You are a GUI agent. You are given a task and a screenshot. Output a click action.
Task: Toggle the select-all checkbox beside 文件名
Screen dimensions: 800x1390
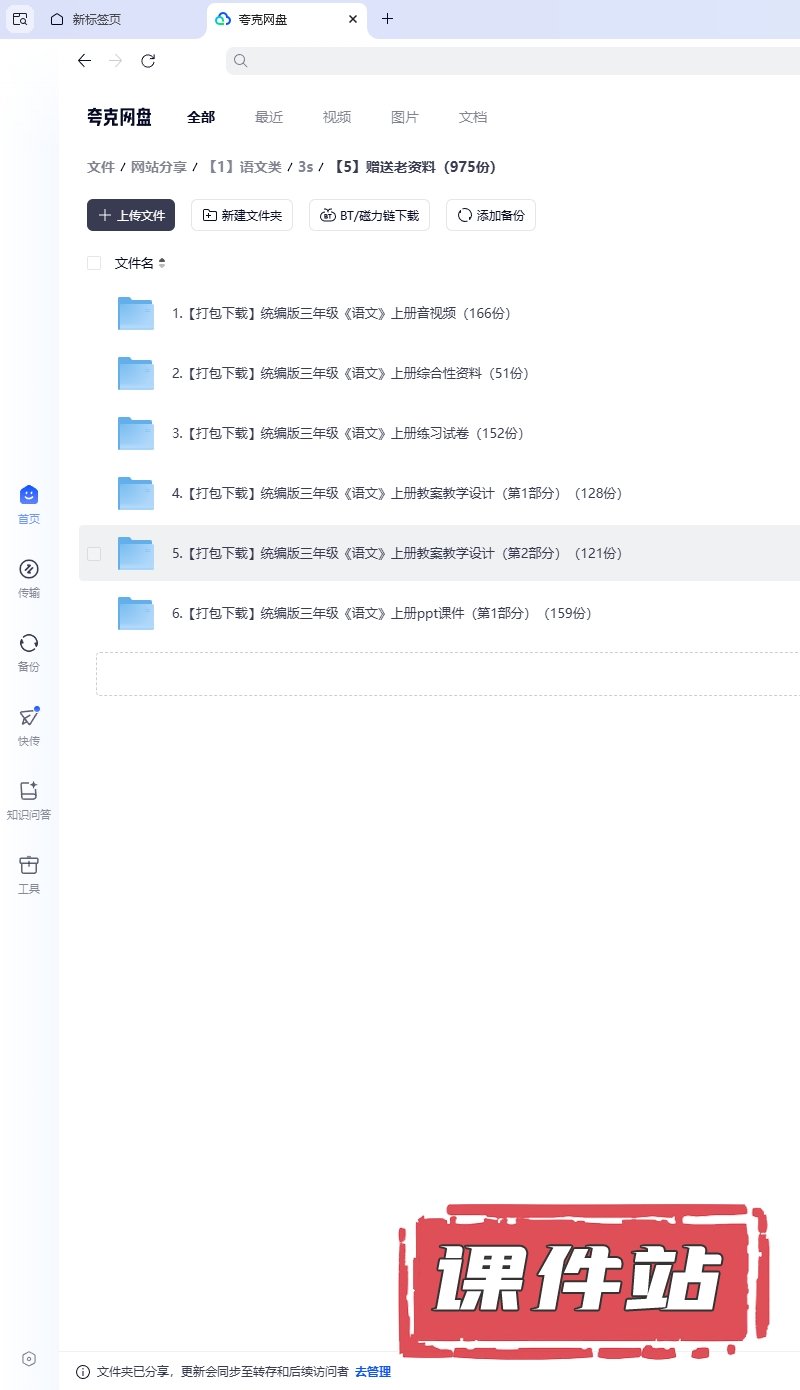pos(94,263)
